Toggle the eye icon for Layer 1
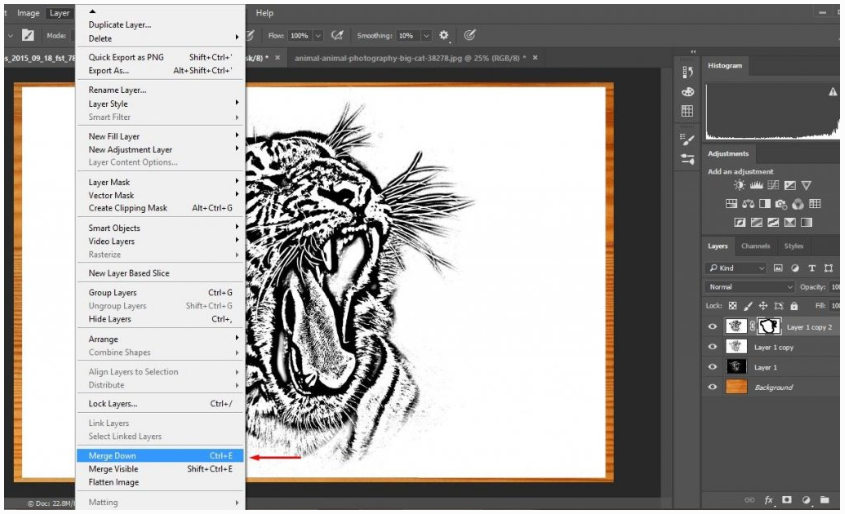 [x=712, y=367]
